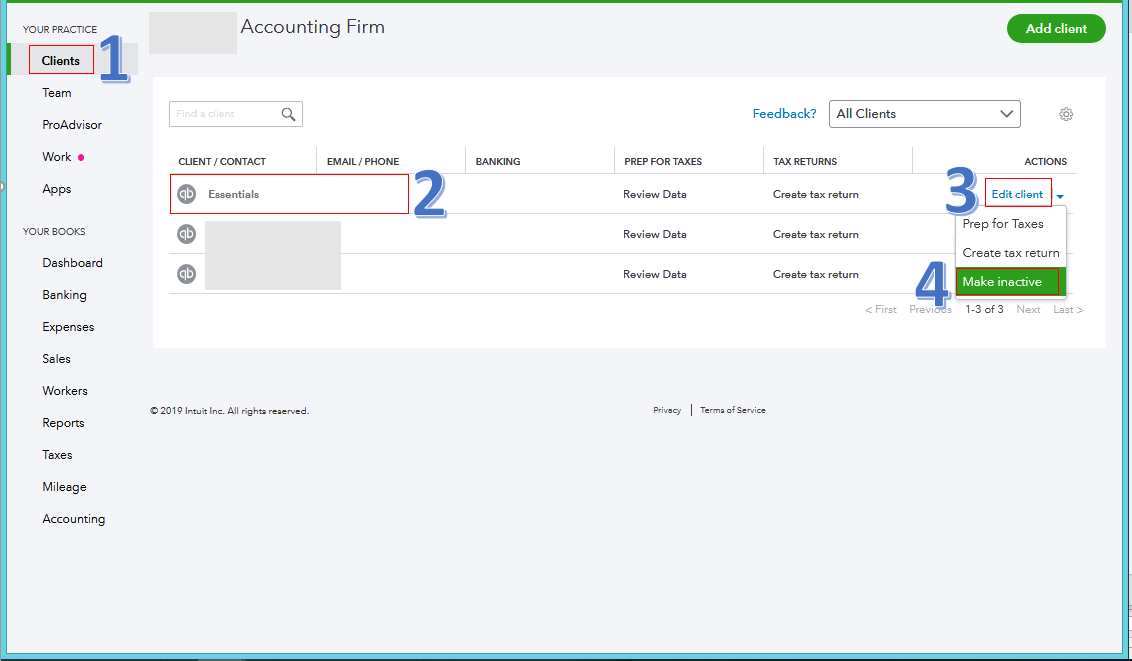Click the search magnifier icon
The height and width of the screenshot is (661, 1132).
288,114
